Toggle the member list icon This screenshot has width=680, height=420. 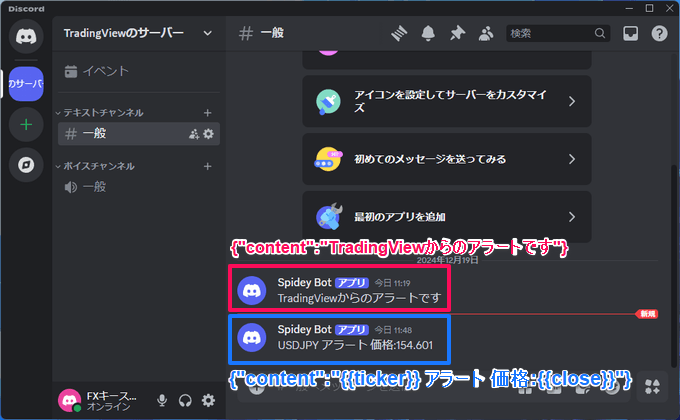point(486,33)
